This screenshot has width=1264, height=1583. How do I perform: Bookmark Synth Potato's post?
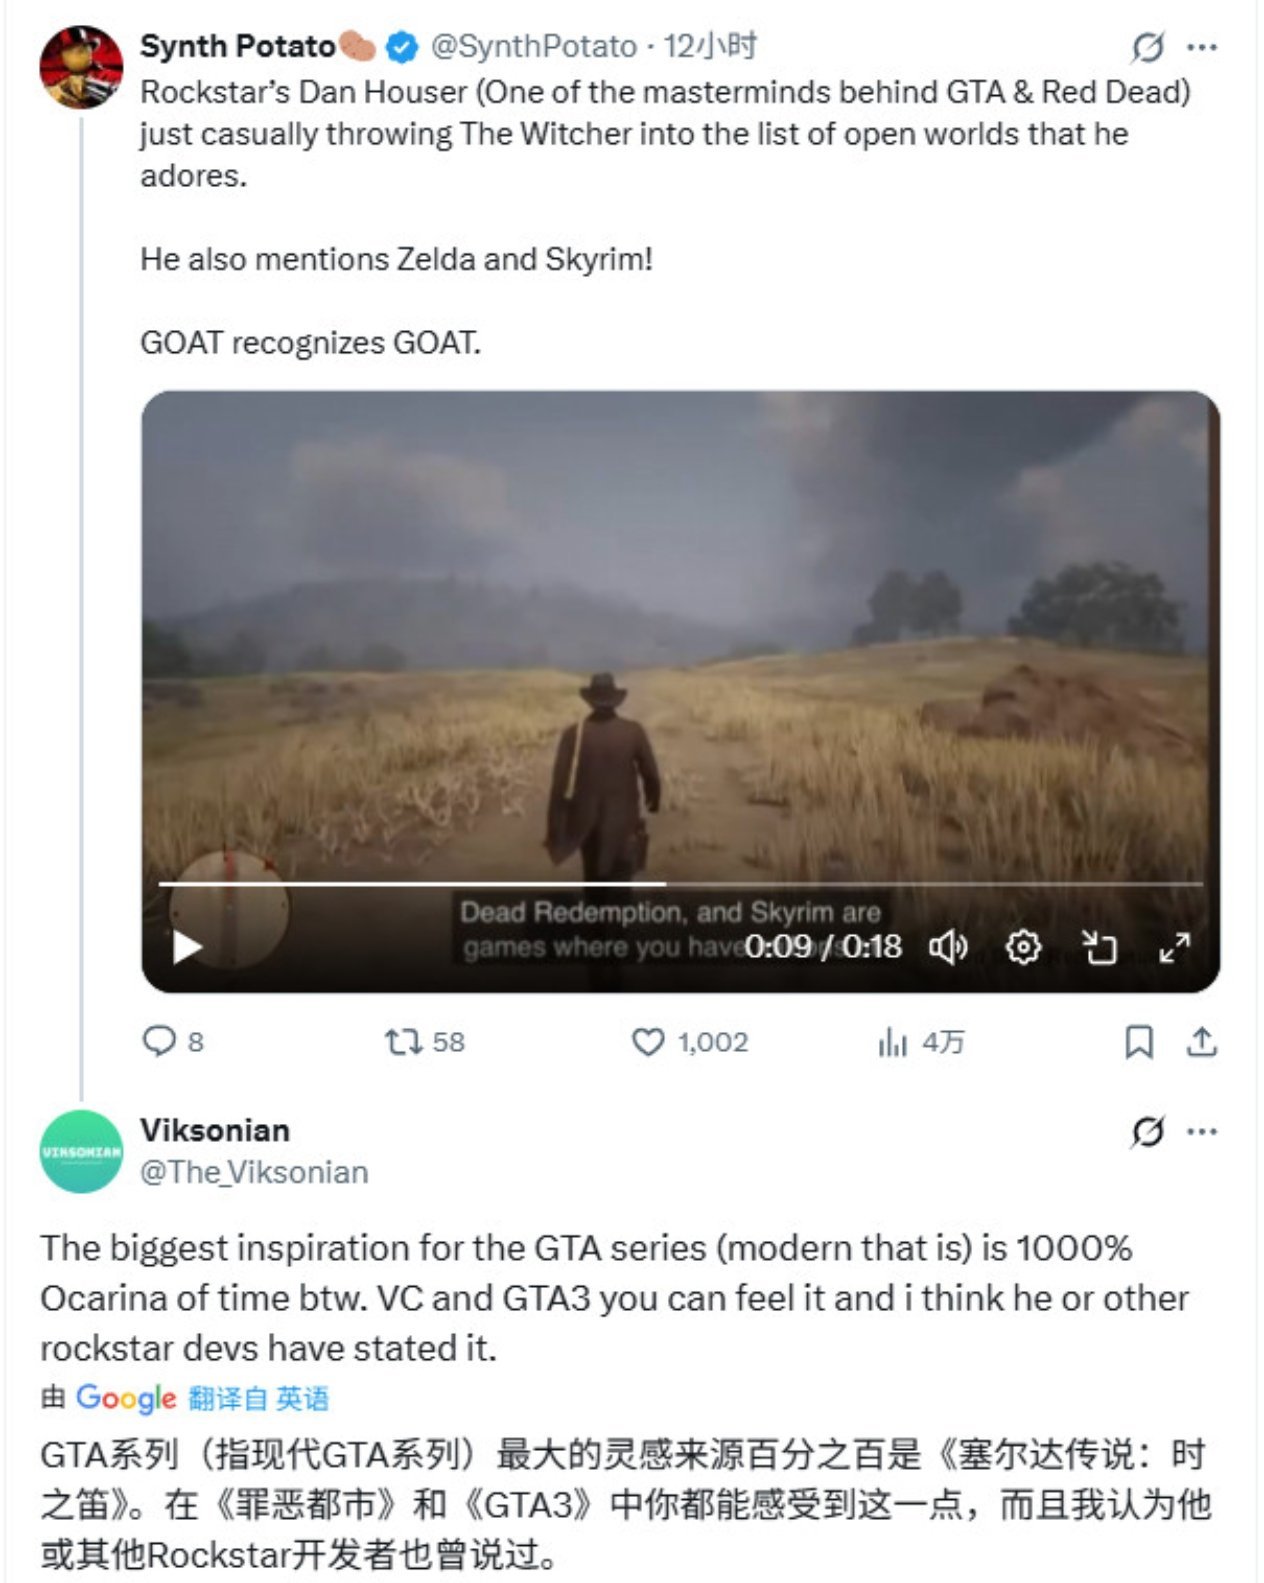point(1139,1042)
